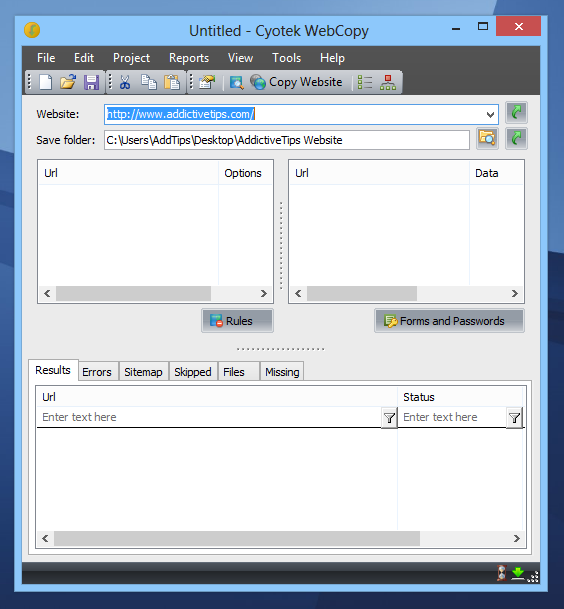Browse for a save folder with the folder icon
Screen dimensions: 564x609
[x=487, y=138]
